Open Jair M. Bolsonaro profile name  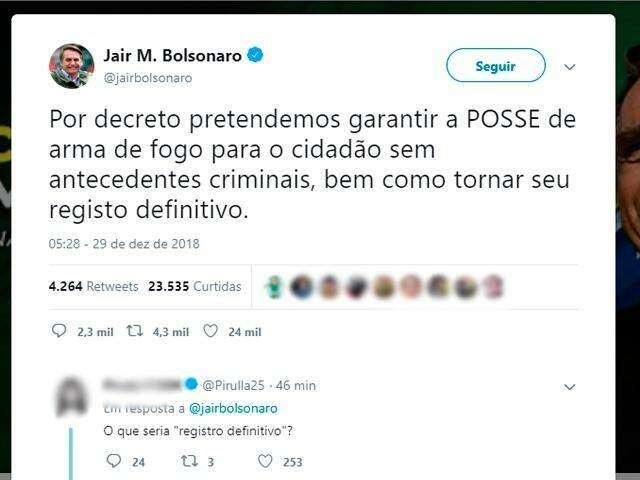[173, 56]
